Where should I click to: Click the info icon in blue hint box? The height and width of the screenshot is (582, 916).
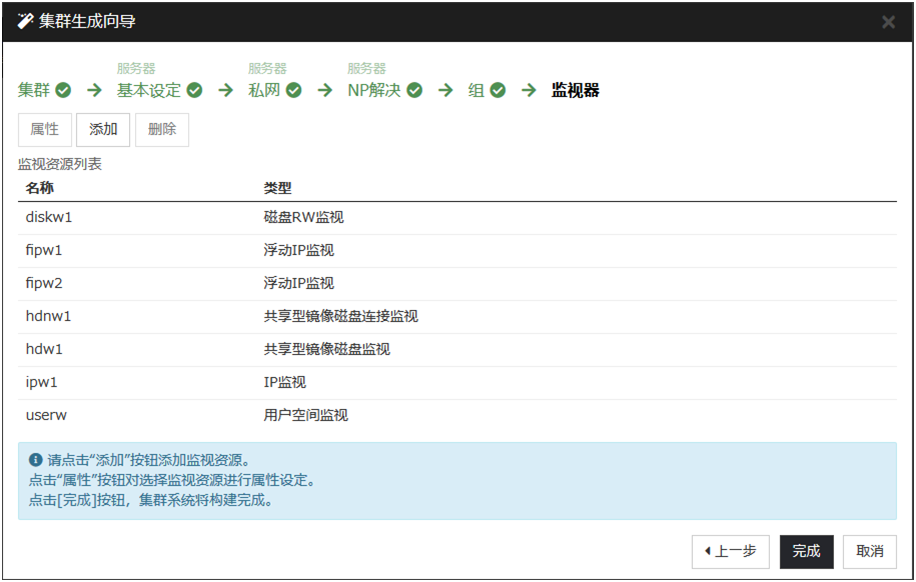[x=36, y=461]
